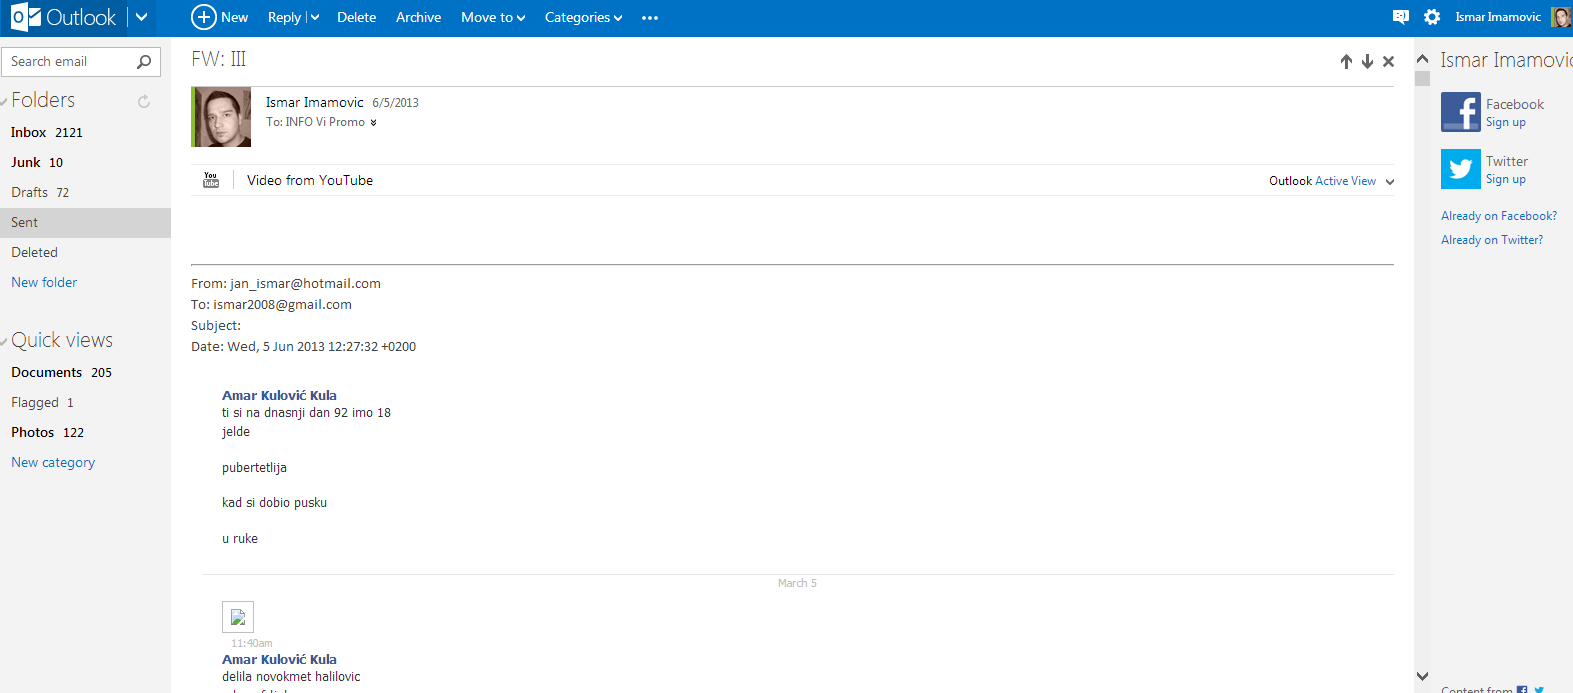Select the Deleted folder
The width and height of the screenshot is (1573, 693).
tap(35, 252)
